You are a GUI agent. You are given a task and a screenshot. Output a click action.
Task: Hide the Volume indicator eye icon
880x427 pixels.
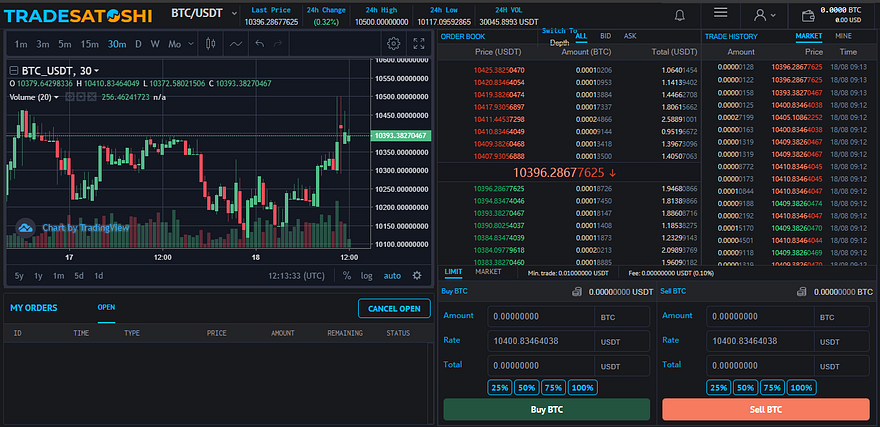[x=70, y=97]
